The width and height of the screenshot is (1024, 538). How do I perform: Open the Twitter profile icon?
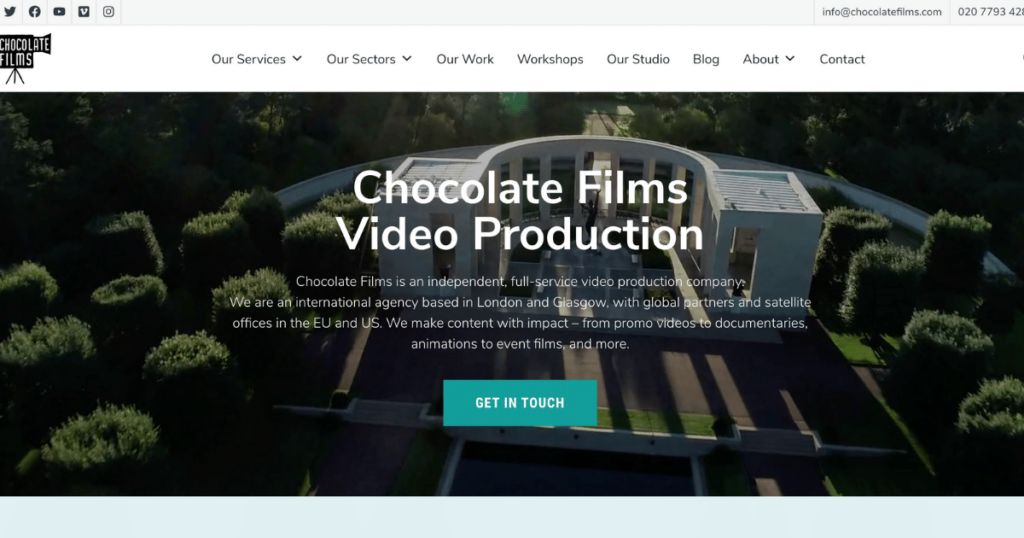(10, 12)
